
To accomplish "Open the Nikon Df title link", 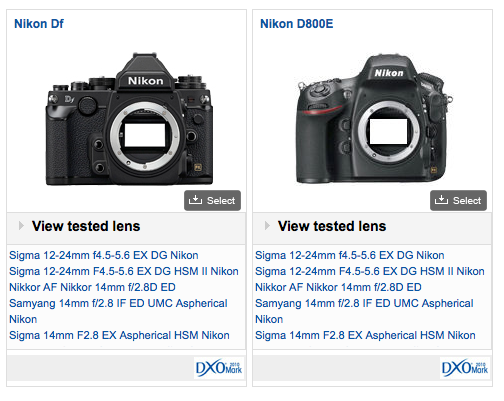I will pyautogui.click(x=39, y=24).
